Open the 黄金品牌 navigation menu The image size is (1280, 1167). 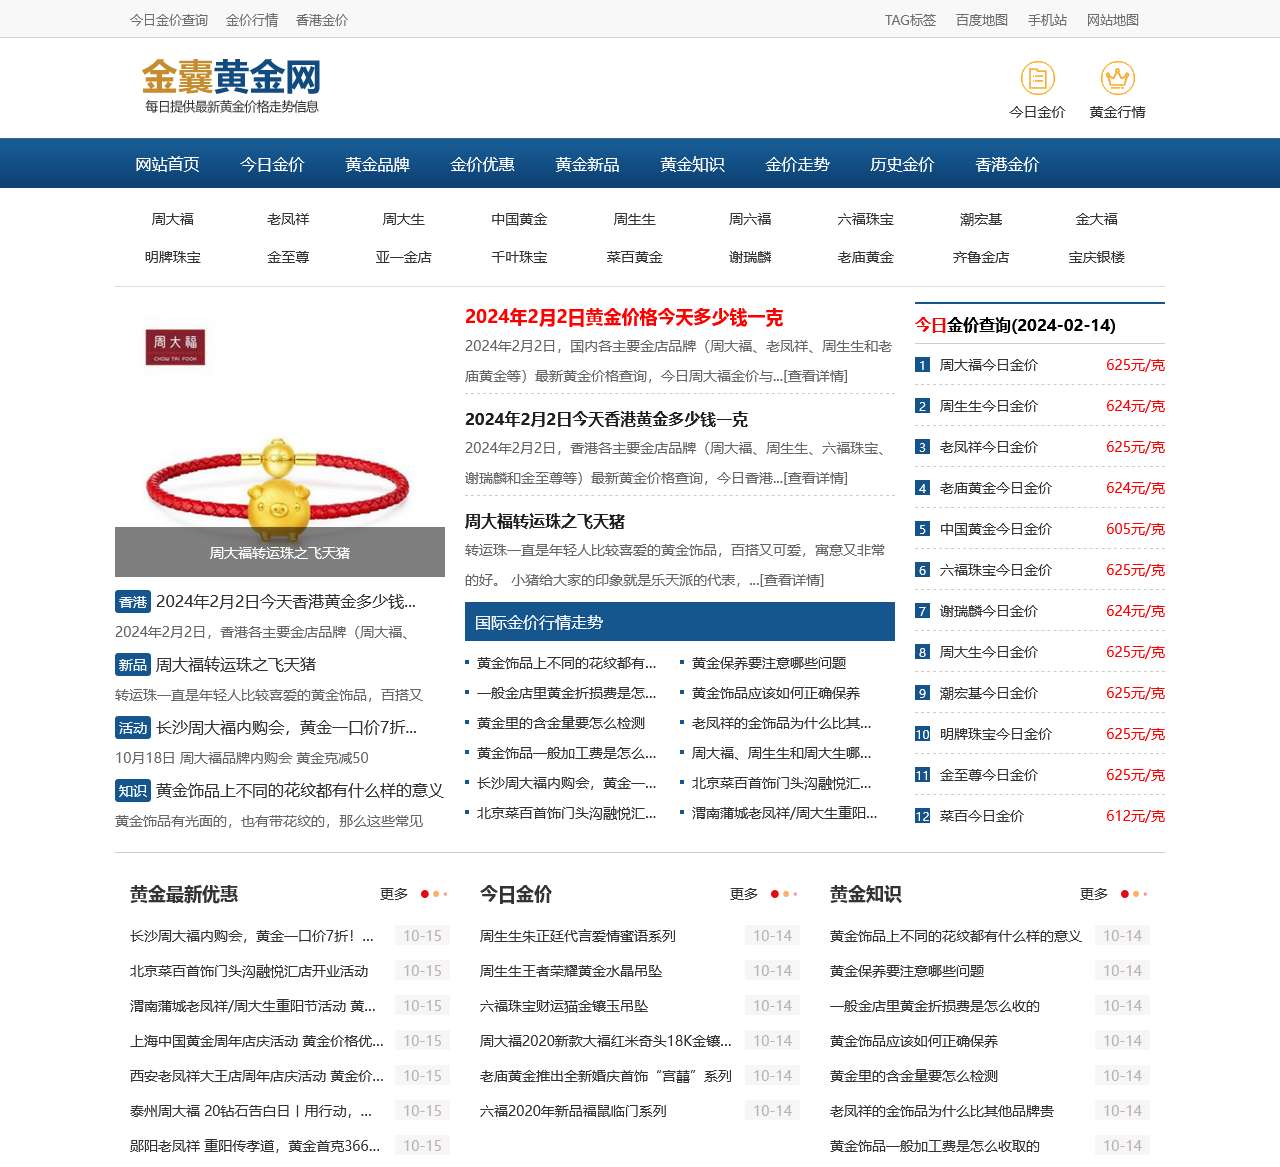[376, 164]
